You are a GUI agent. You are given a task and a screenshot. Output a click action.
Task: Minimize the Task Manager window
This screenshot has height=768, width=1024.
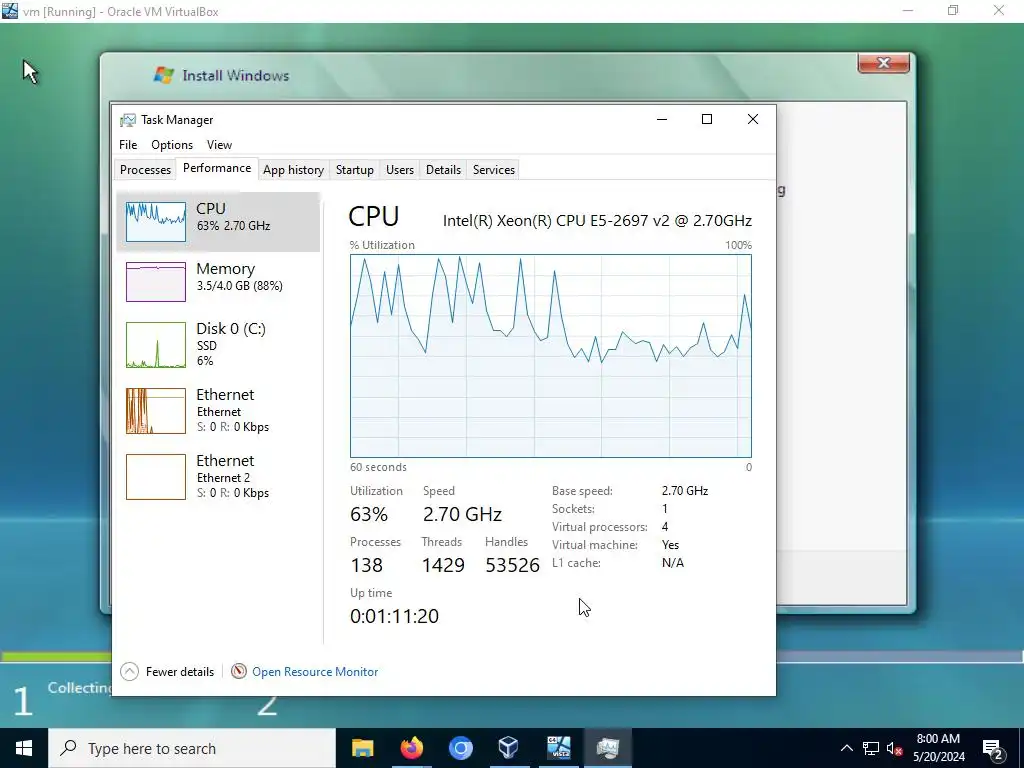662,119
